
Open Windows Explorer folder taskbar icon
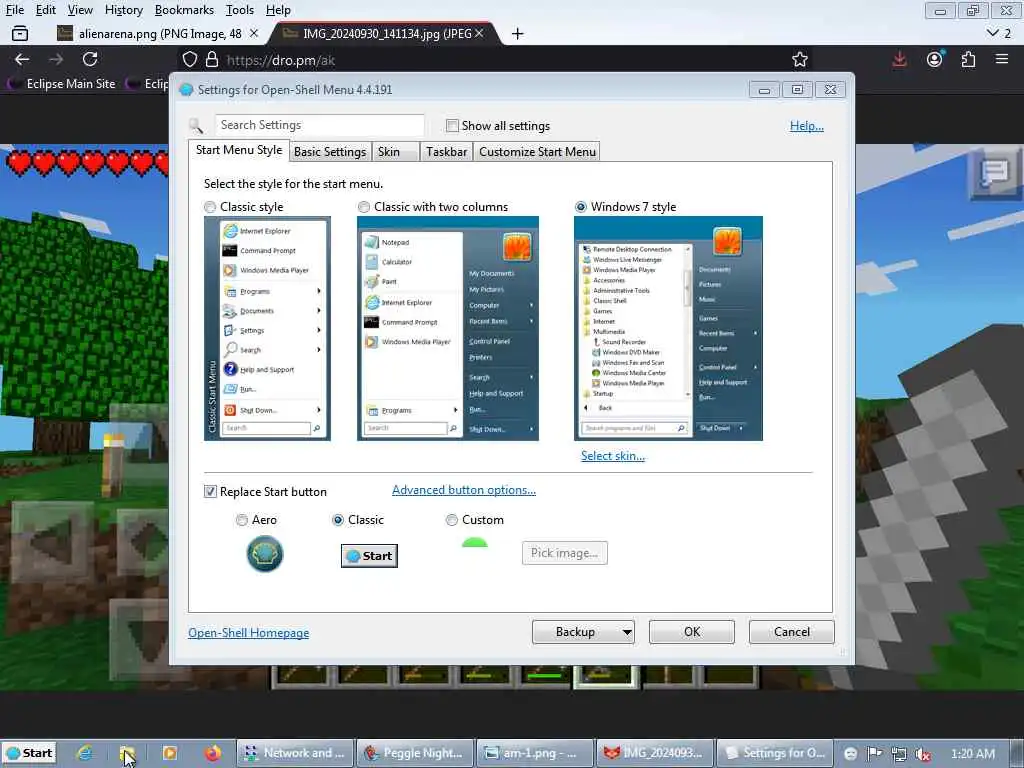(127, 753)
